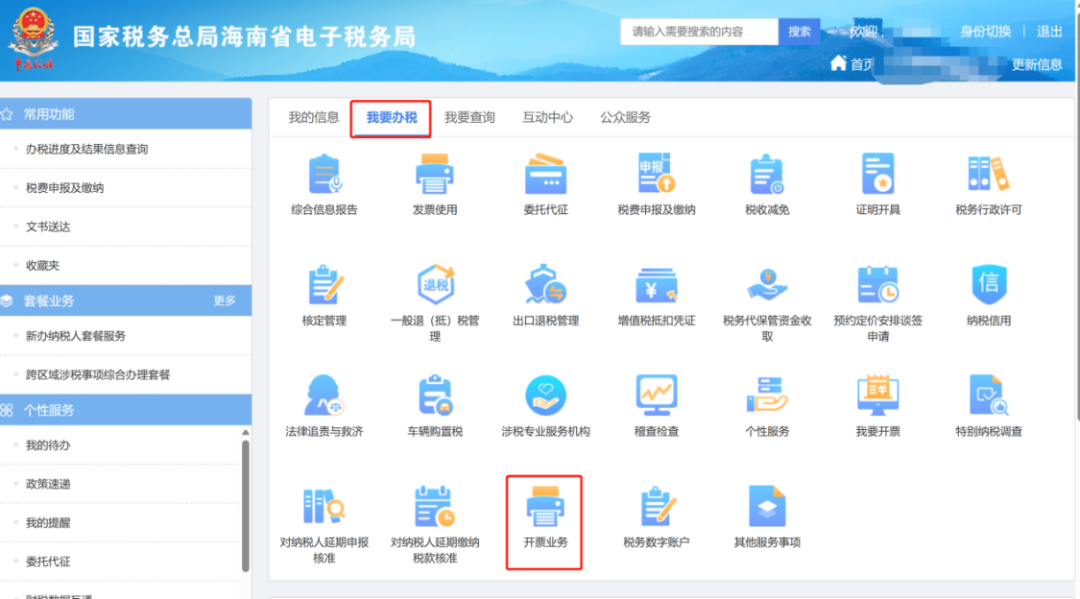This screenshot has width=1080, height=599.
Task: Open 其他服务事项 icon
Action: pos(767,507)
